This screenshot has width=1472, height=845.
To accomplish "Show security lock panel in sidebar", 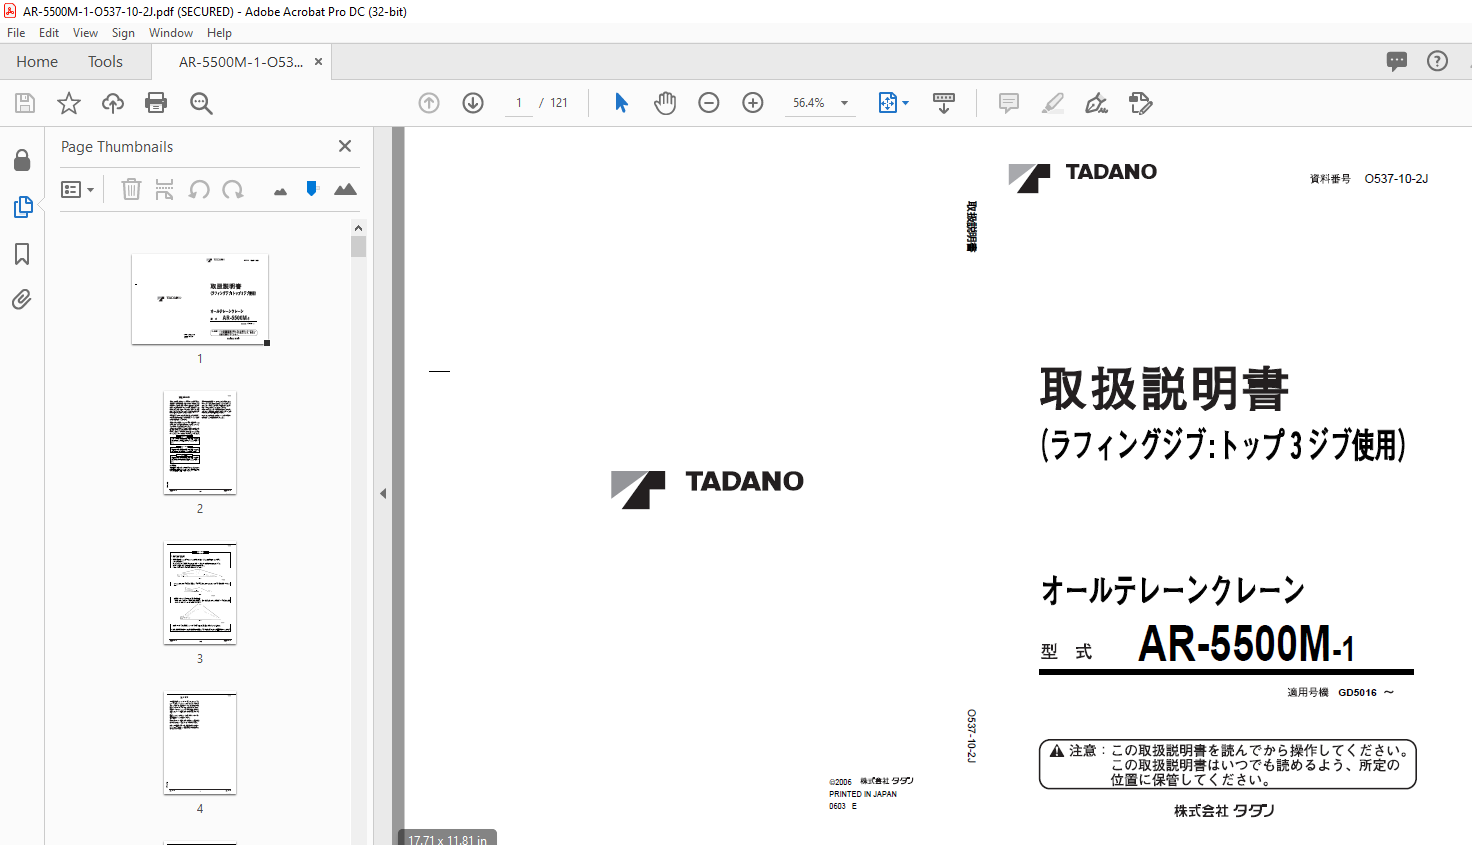I will point(22,160).
